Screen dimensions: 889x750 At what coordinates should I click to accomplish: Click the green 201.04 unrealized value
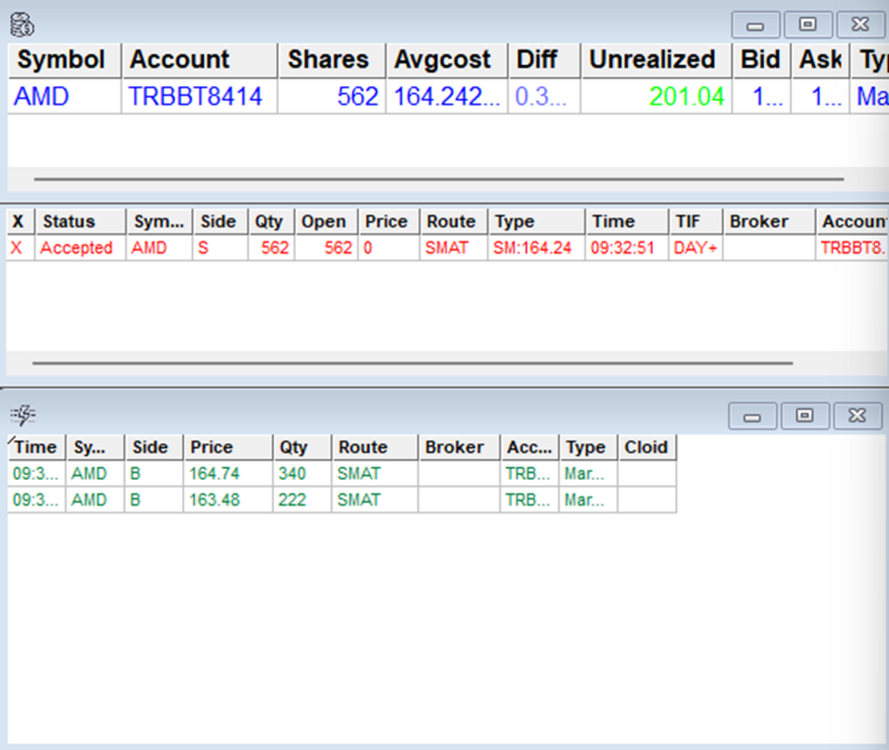686,97
